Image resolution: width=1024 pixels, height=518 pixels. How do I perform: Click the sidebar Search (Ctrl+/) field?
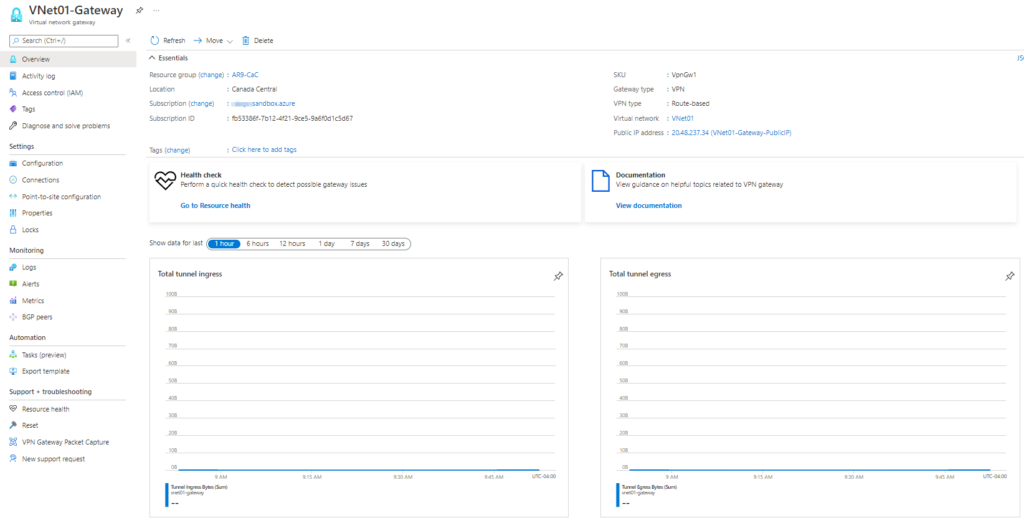[64, 41]
